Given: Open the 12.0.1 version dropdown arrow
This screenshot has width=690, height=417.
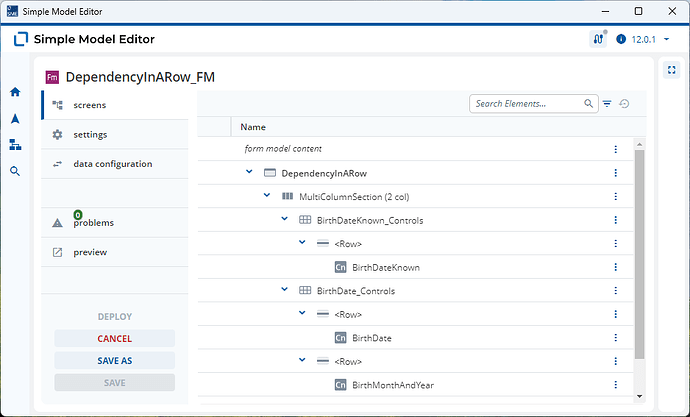Looking at the screenshot, I should click(667, 39).
